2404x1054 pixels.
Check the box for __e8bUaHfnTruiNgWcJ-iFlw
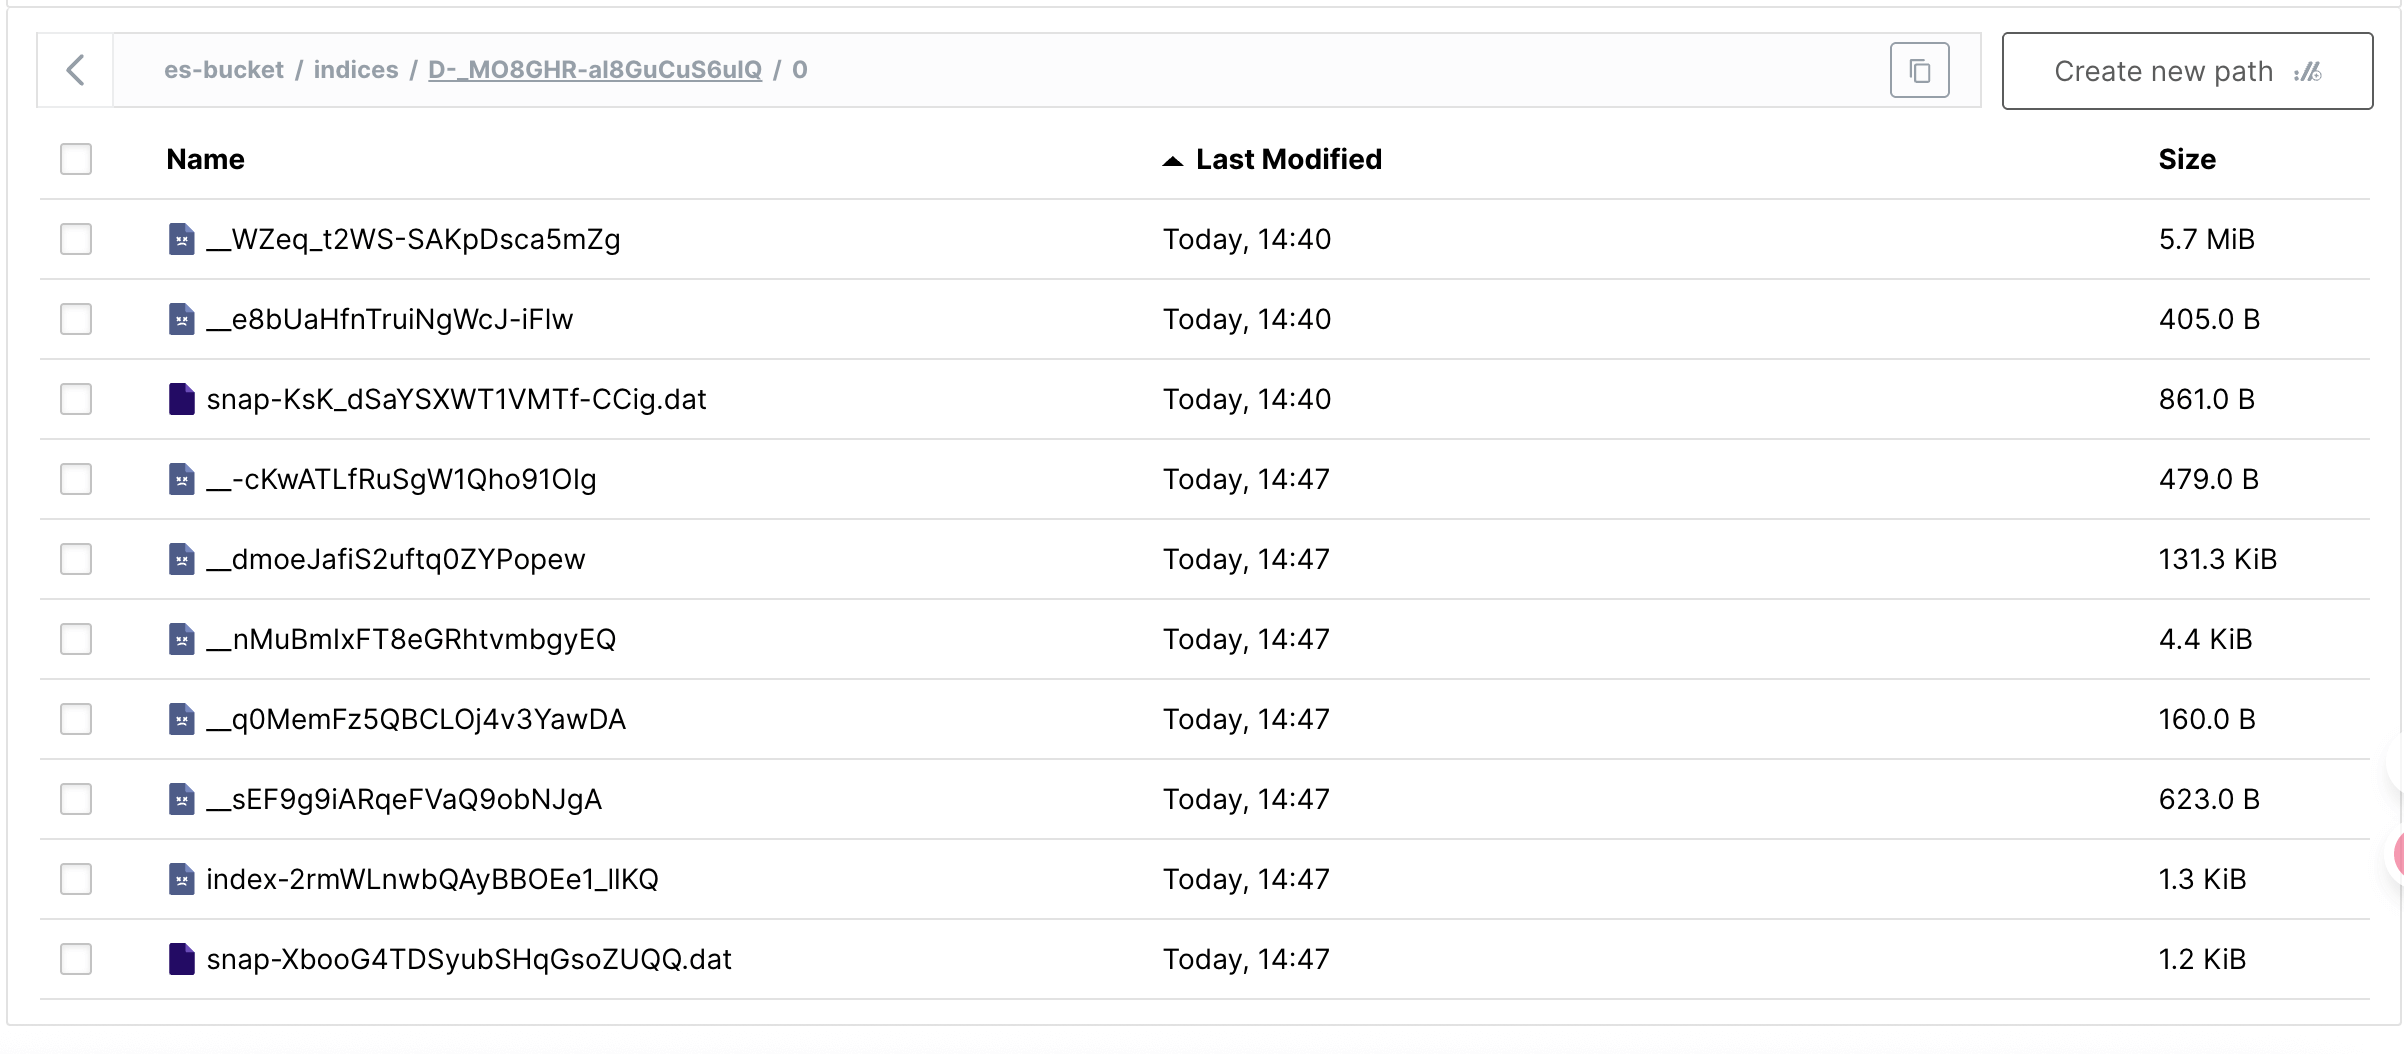coord(76,319)
